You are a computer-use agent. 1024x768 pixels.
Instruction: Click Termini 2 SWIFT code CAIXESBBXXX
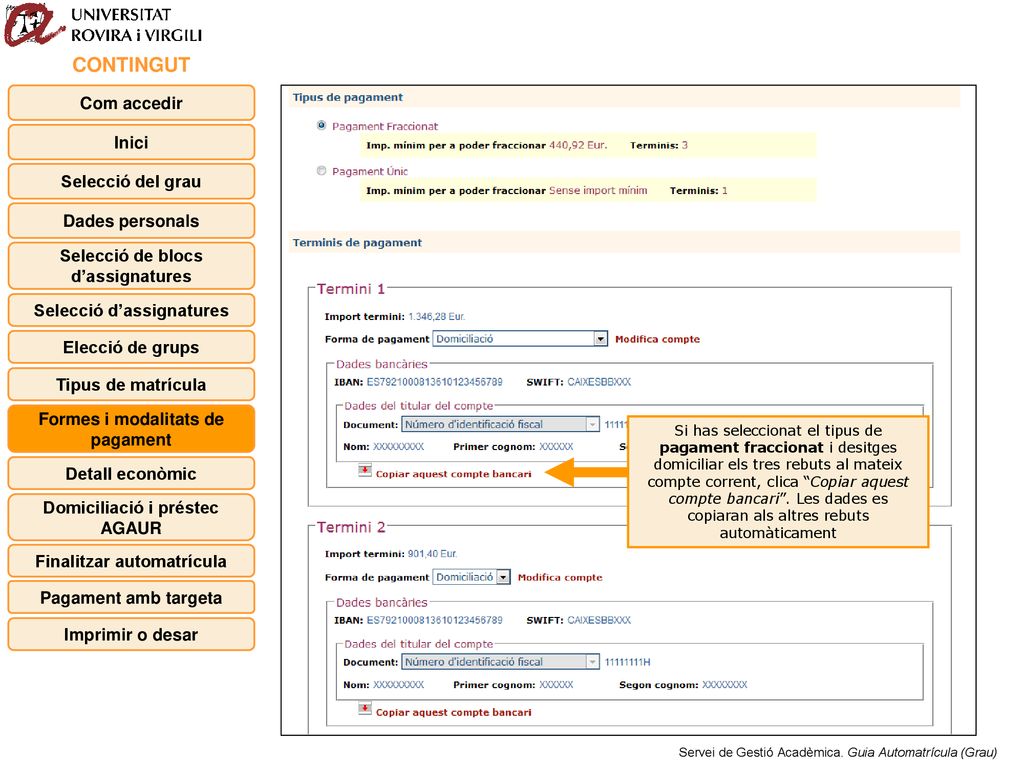(x=599, y=620)
